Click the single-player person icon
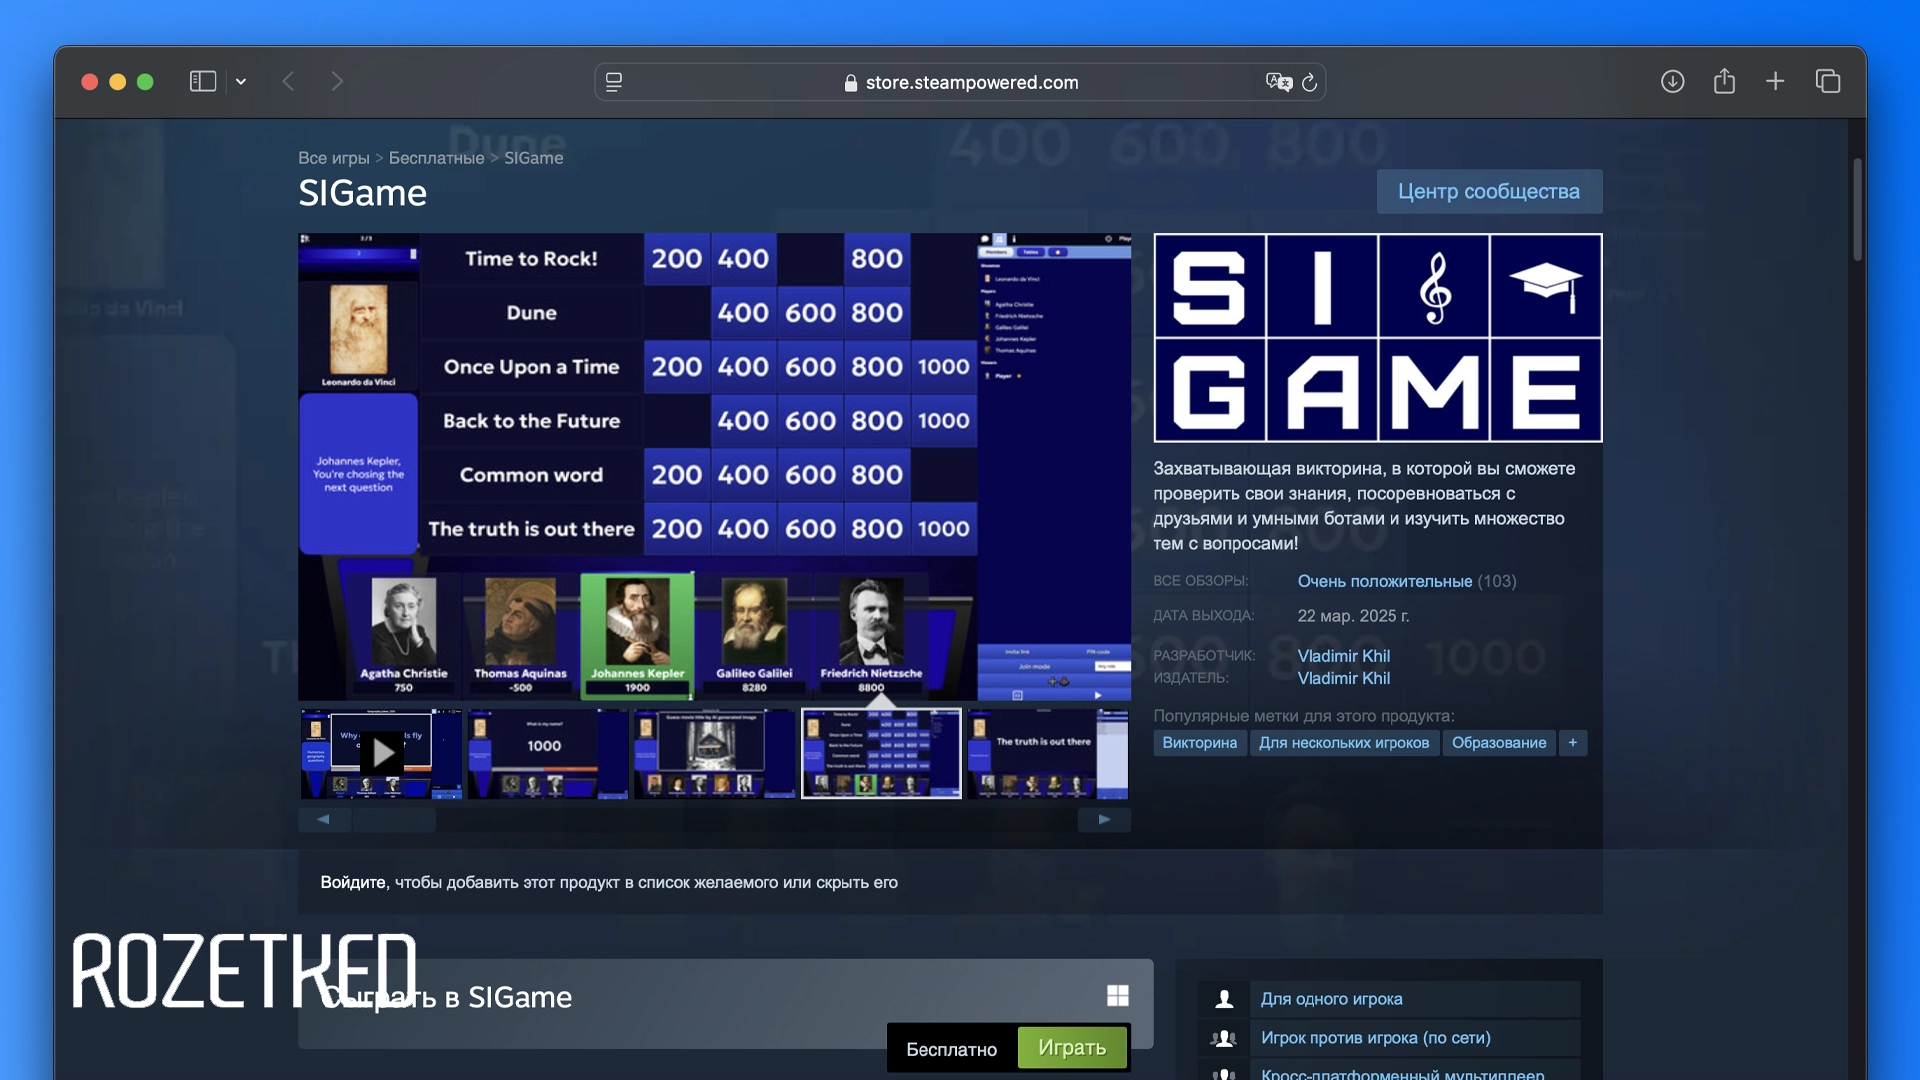 1224,999
